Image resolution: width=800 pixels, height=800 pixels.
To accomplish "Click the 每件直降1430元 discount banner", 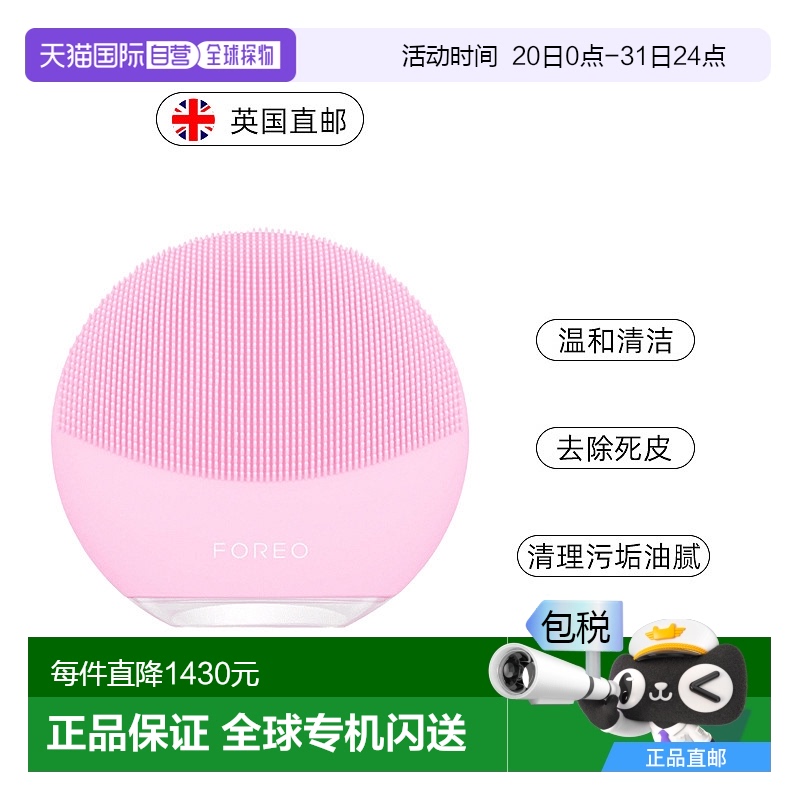I will click(x=155, y=674).
